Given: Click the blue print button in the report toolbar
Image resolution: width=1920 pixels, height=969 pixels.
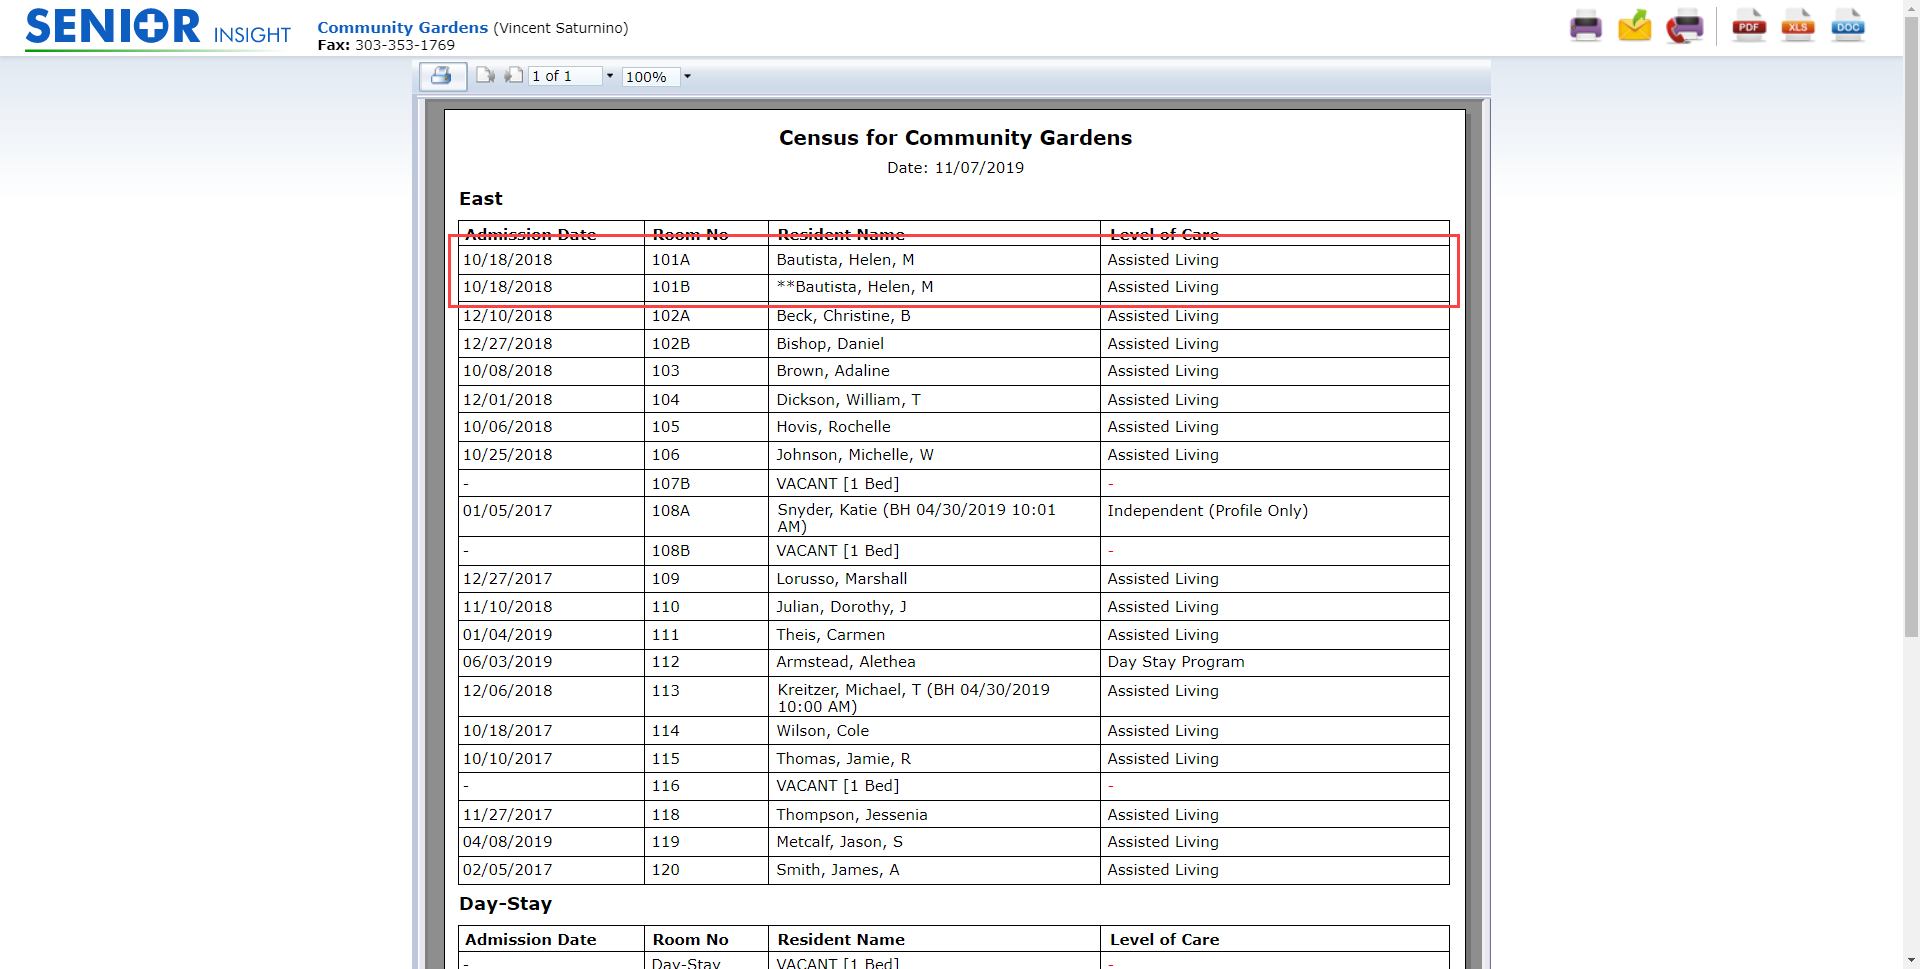Looking at the screenshot, I should click(x=442, y=76).
